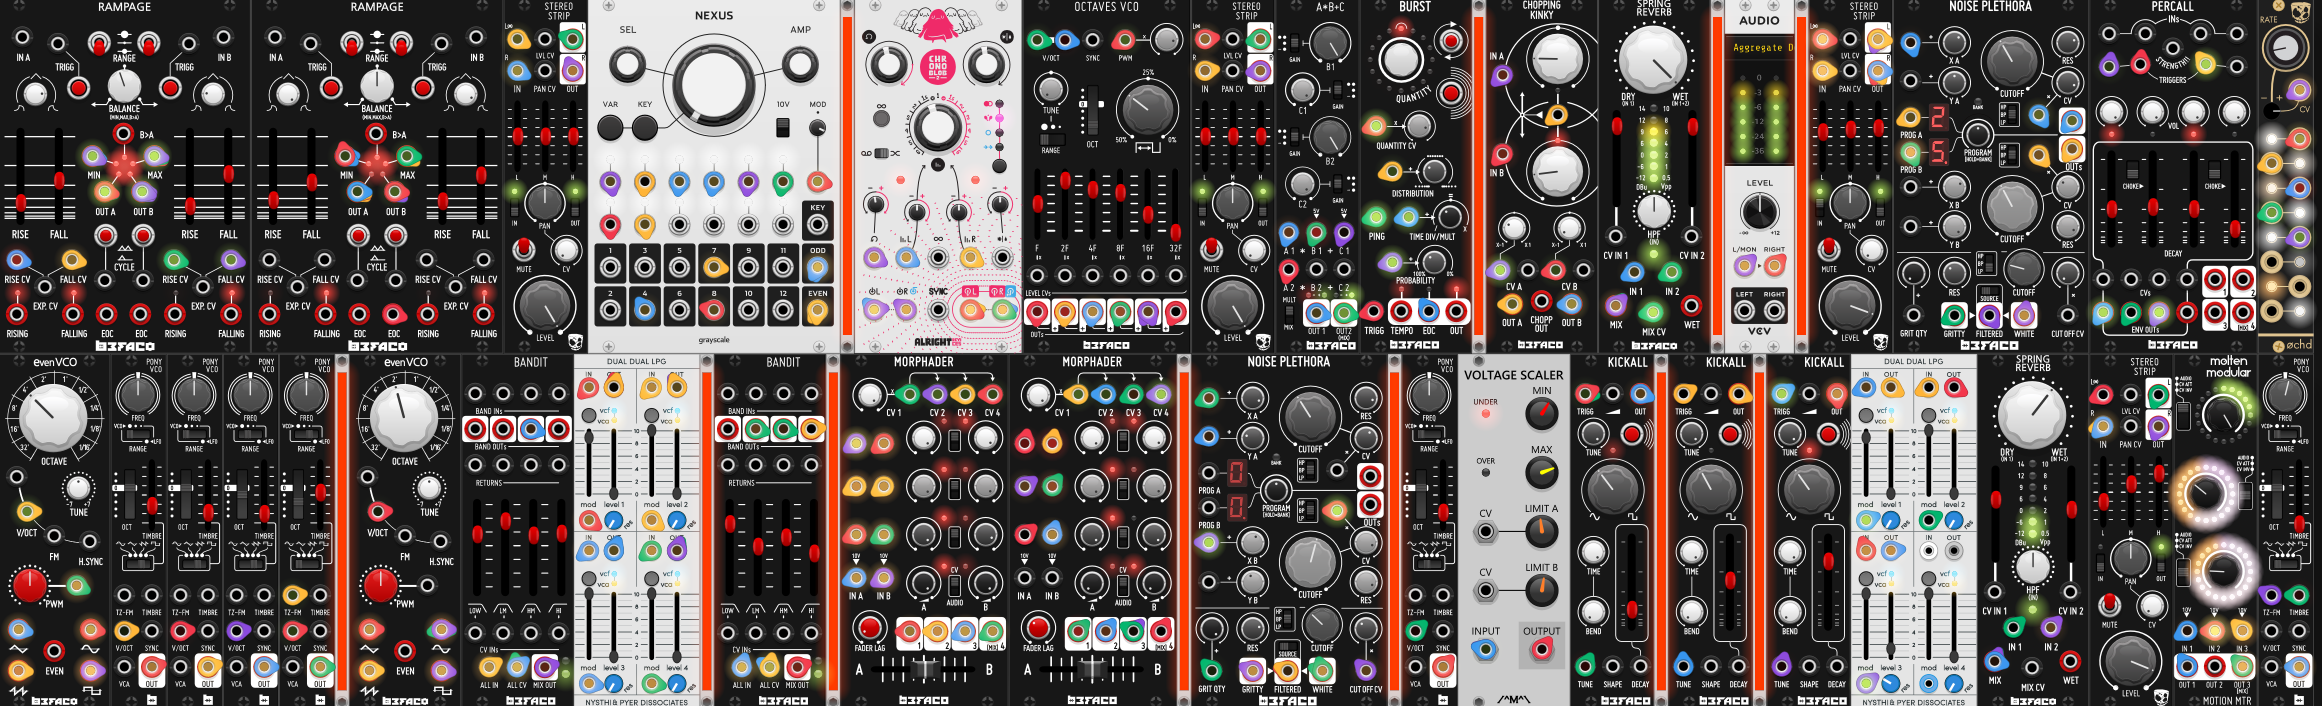Toggle the 10V switch on Nexus
Viewport: 2322px width, 706px height.
[x=783, y=127]
